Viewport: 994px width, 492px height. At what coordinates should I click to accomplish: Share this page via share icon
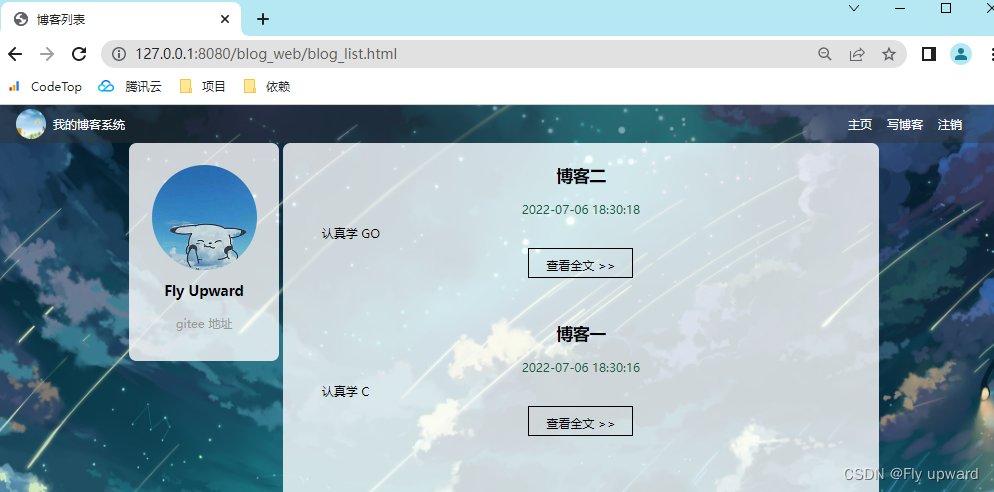tap(857, 54)
